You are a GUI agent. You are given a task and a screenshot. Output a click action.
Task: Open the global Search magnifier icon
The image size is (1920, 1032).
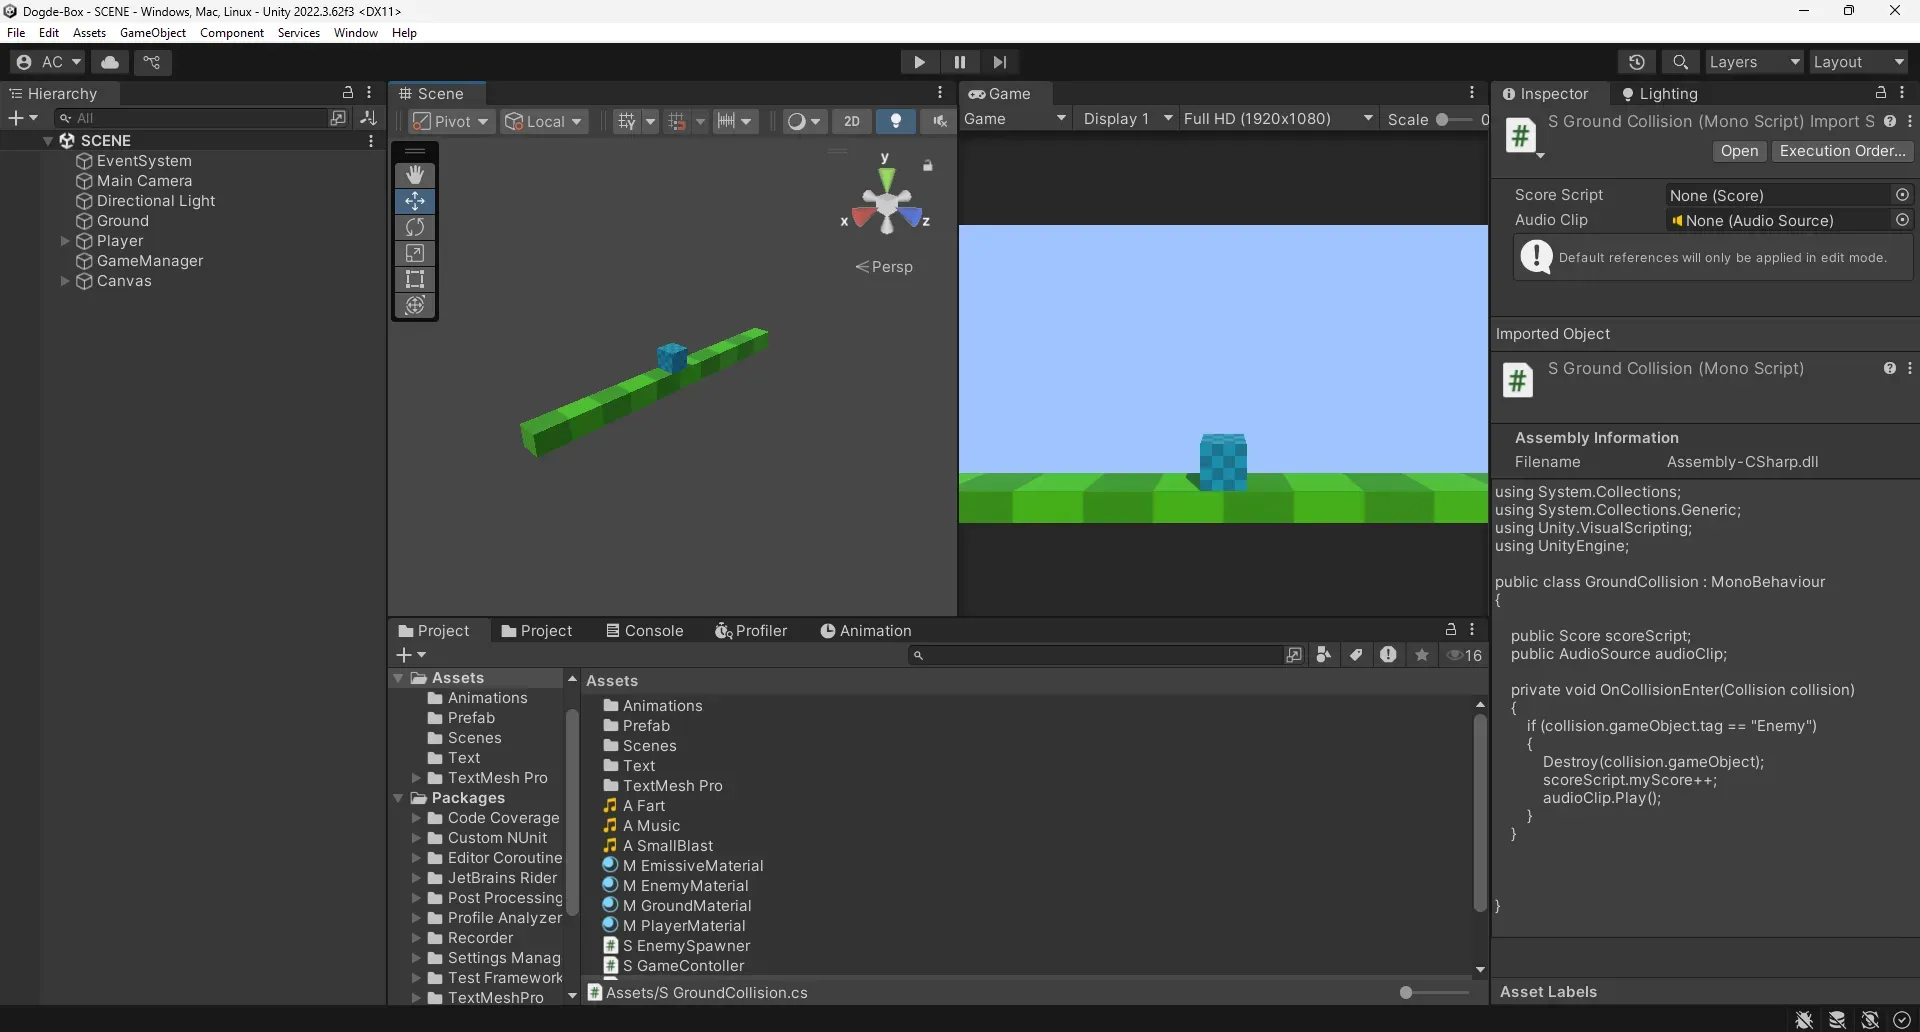(1681, 62)
